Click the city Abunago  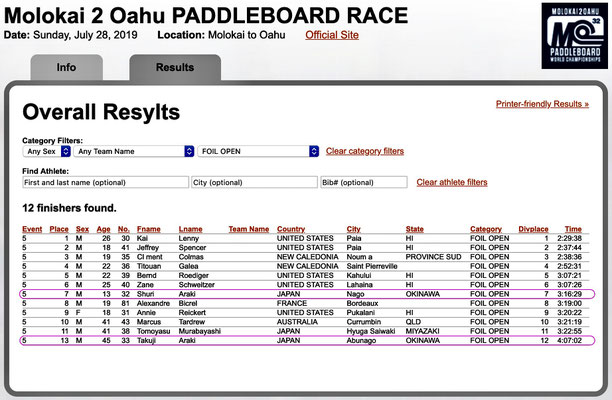point(361,341)
